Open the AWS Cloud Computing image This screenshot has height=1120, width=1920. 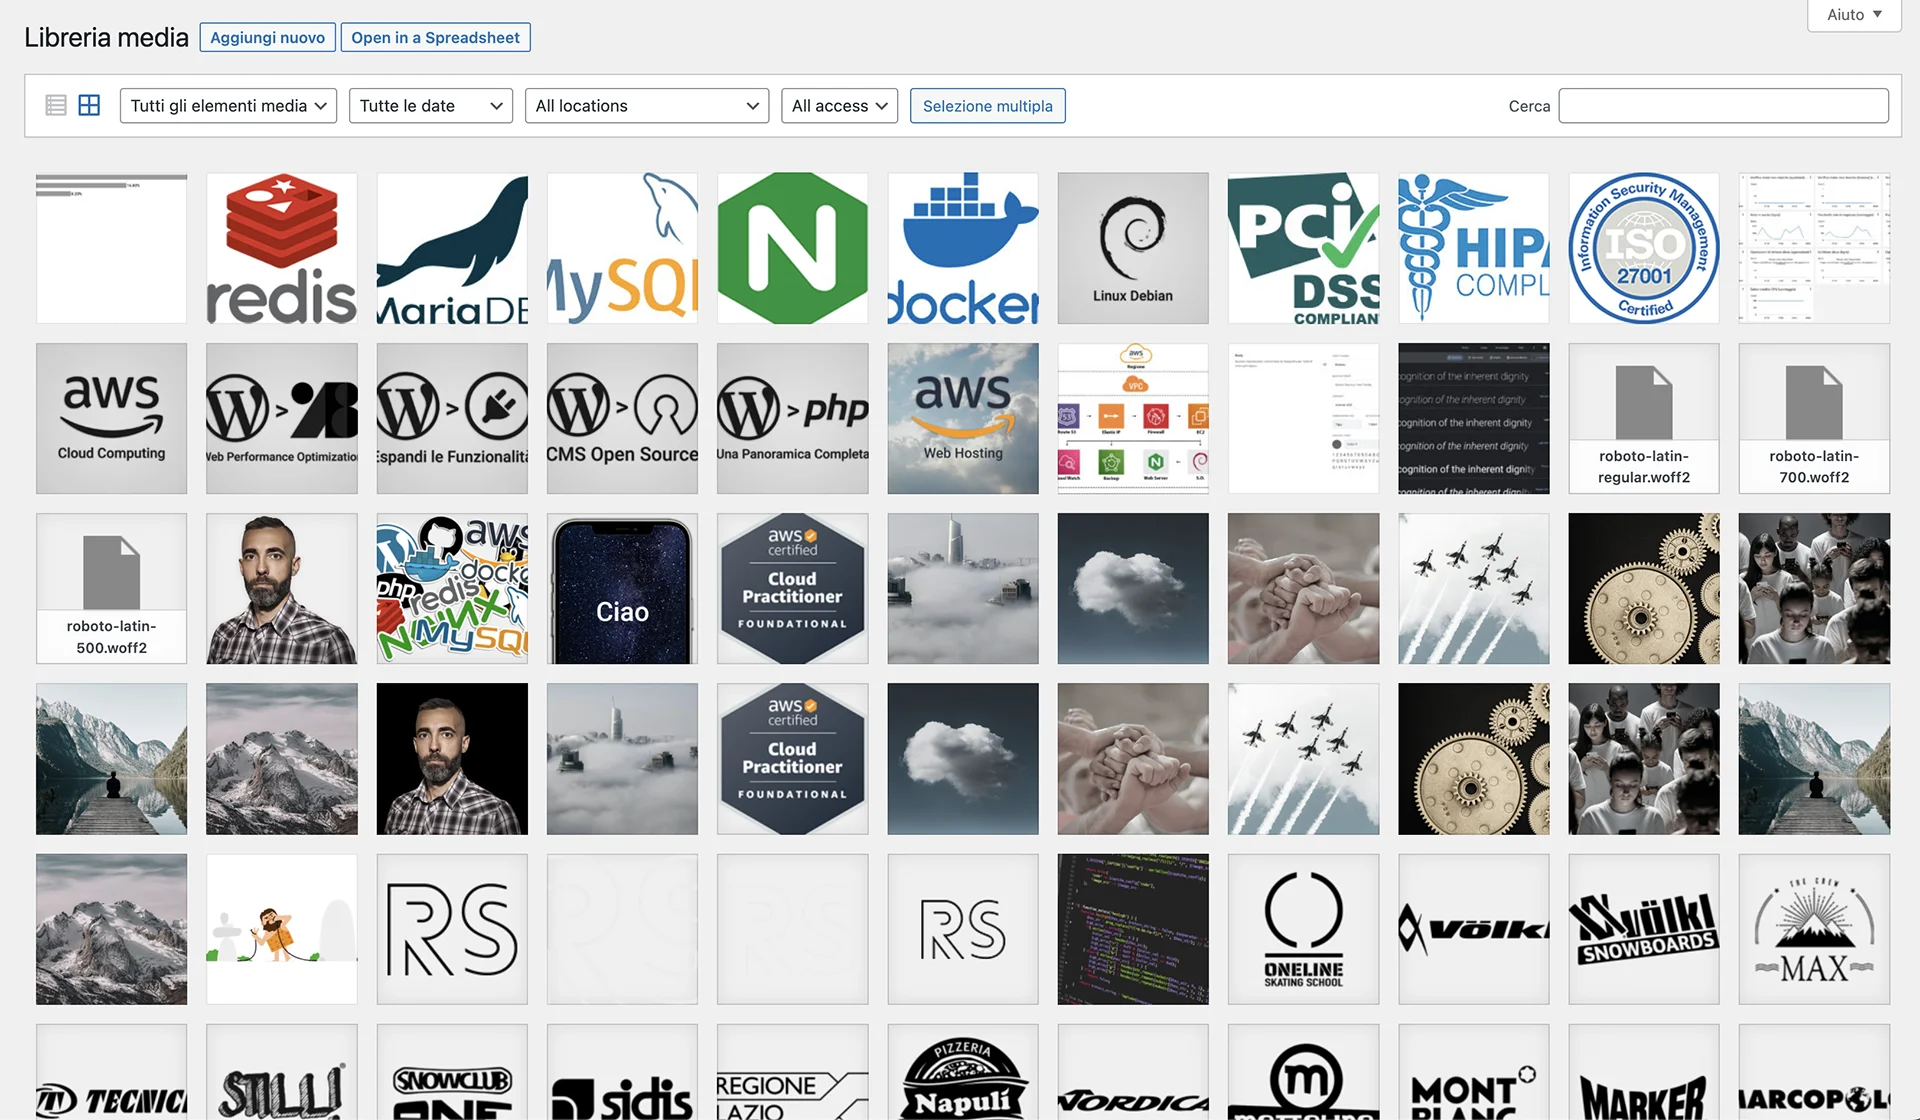tap(111, 418)
